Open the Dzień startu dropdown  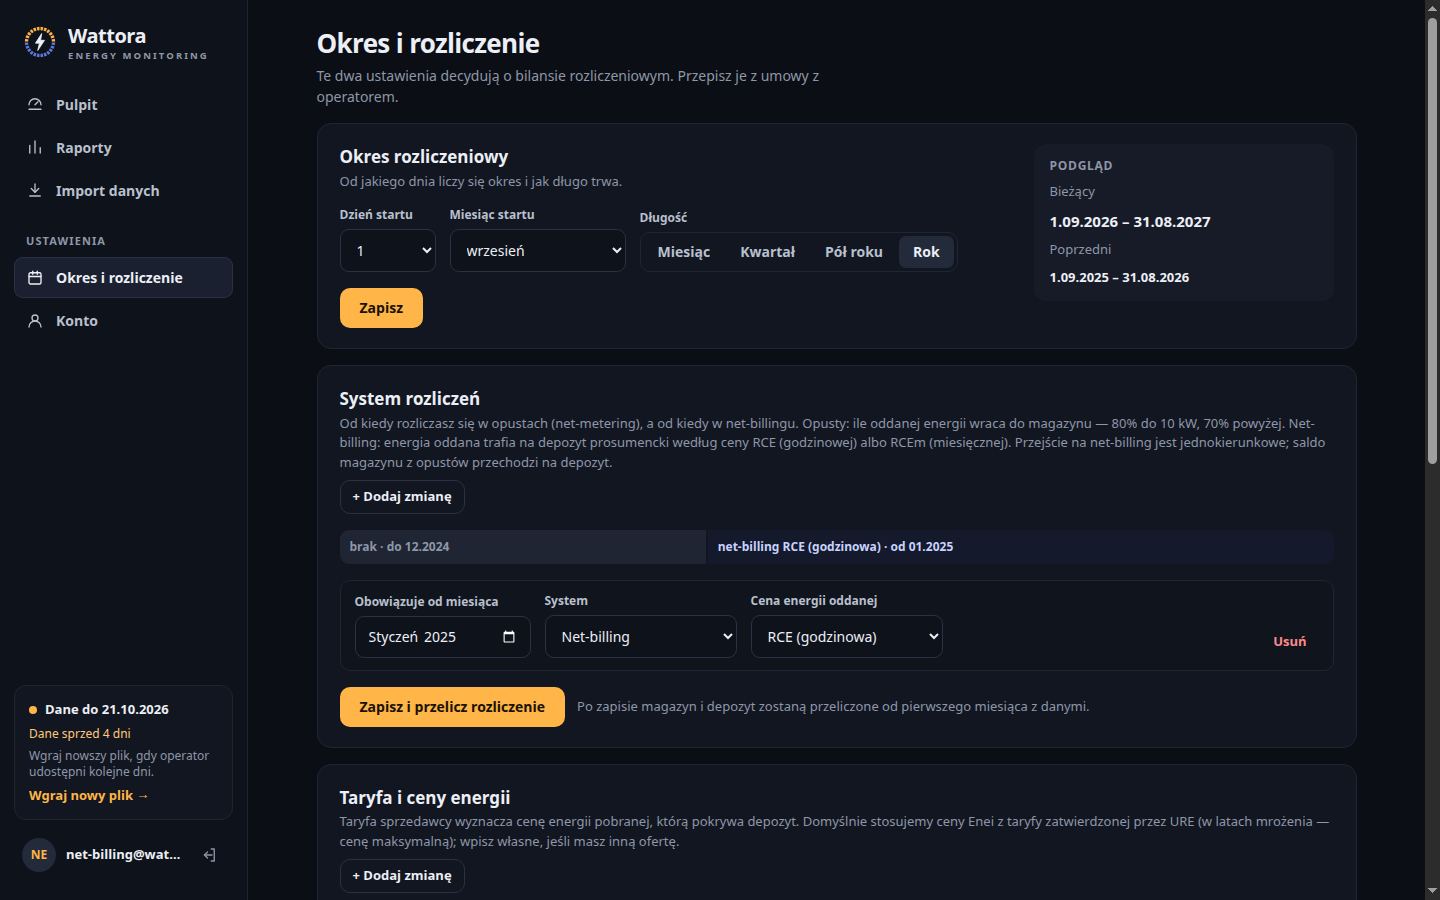click(388, 251)
